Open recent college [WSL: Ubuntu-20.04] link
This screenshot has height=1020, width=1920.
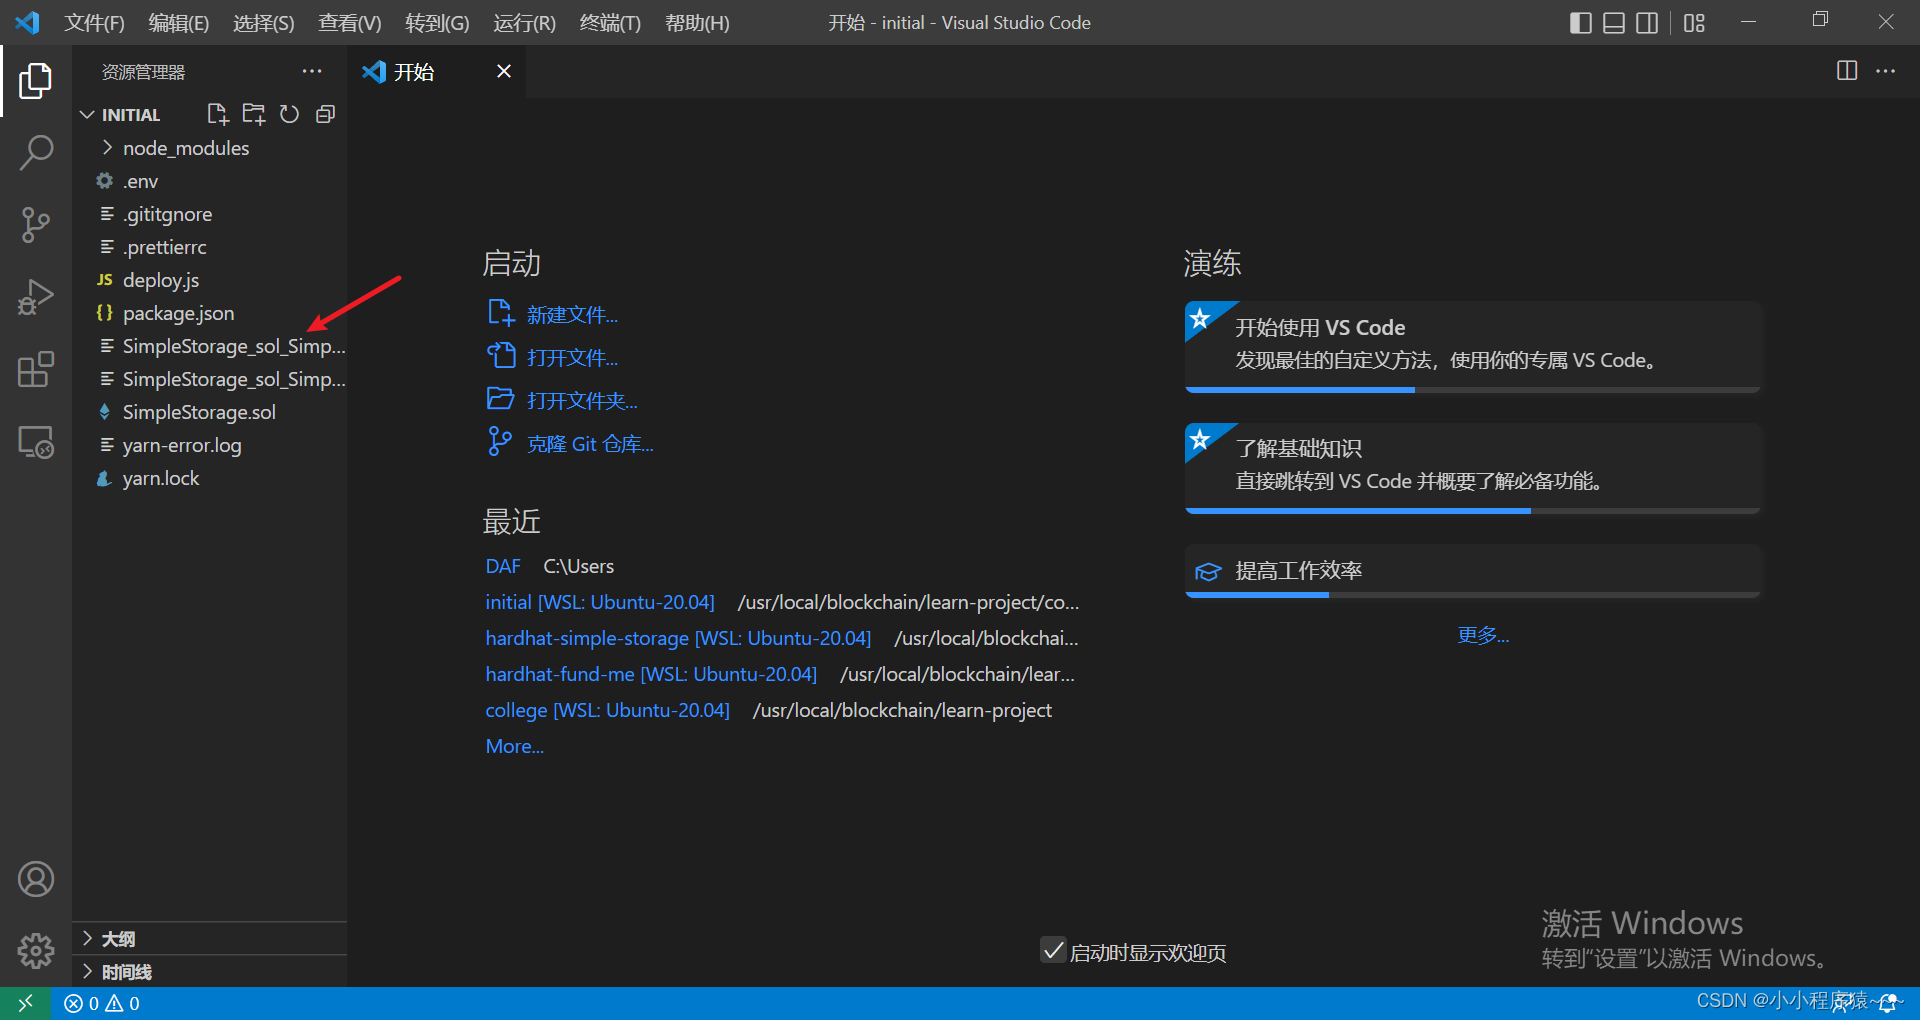coord(607,710)
